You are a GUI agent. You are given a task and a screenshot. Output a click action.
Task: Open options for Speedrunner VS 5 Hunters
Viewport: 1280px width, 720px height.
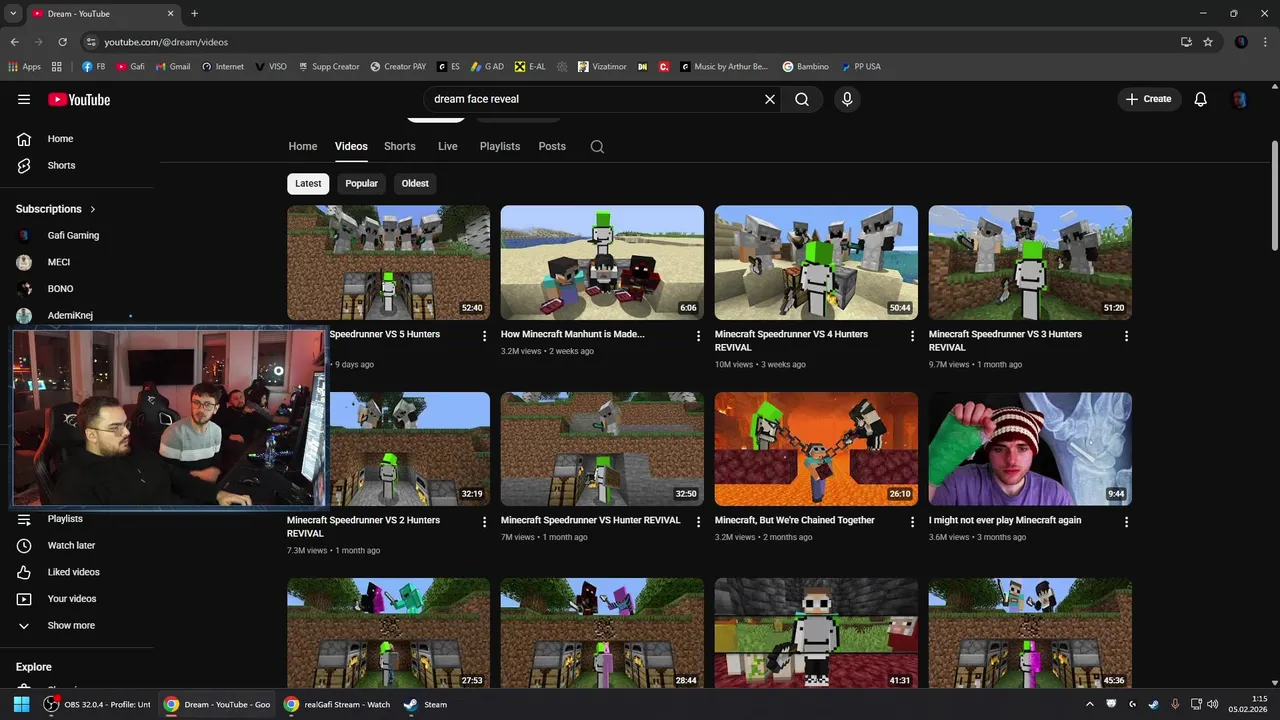[x=485, y=336]
